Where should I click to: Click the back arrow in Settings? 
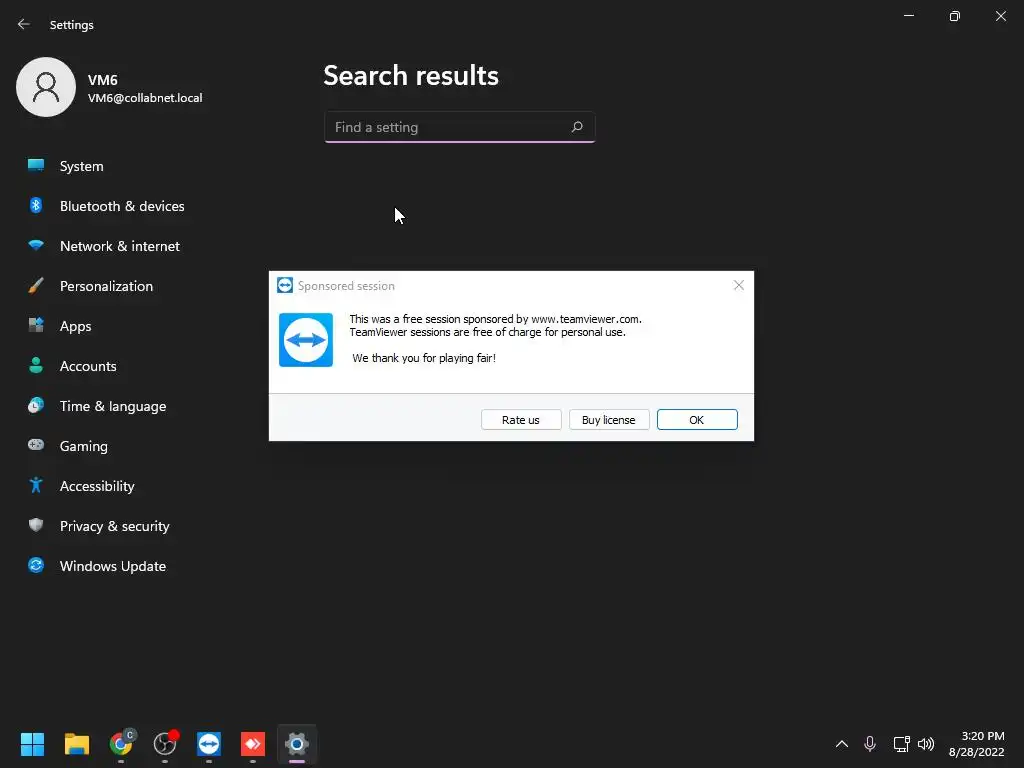[24, 24]
